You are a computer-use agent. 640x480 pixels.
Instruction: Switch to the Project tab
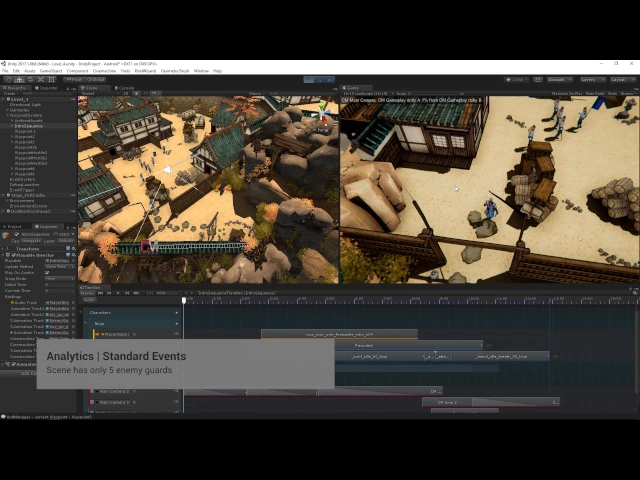coord(14,227)
